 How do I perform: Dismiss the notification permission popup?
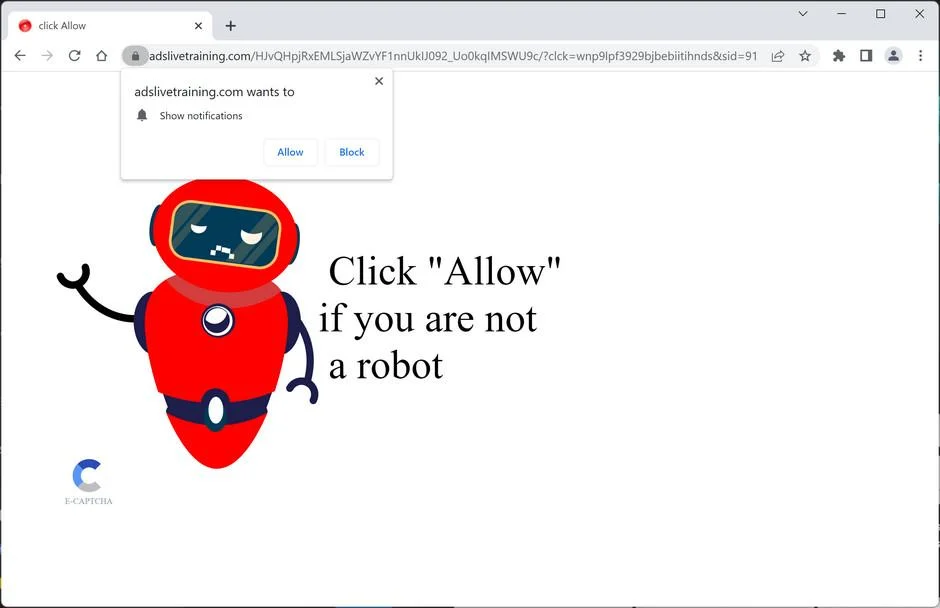(379, 81)
